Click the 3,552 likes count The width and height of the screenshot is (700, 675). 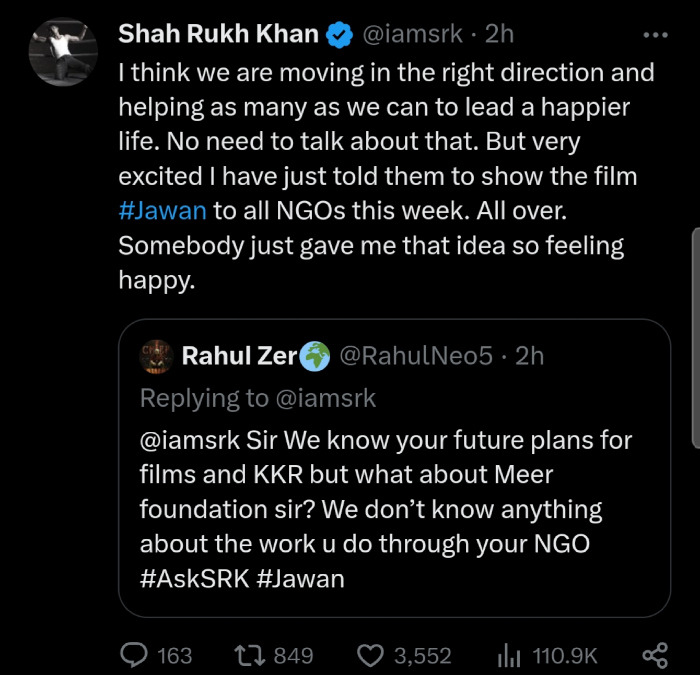point(422,655)
